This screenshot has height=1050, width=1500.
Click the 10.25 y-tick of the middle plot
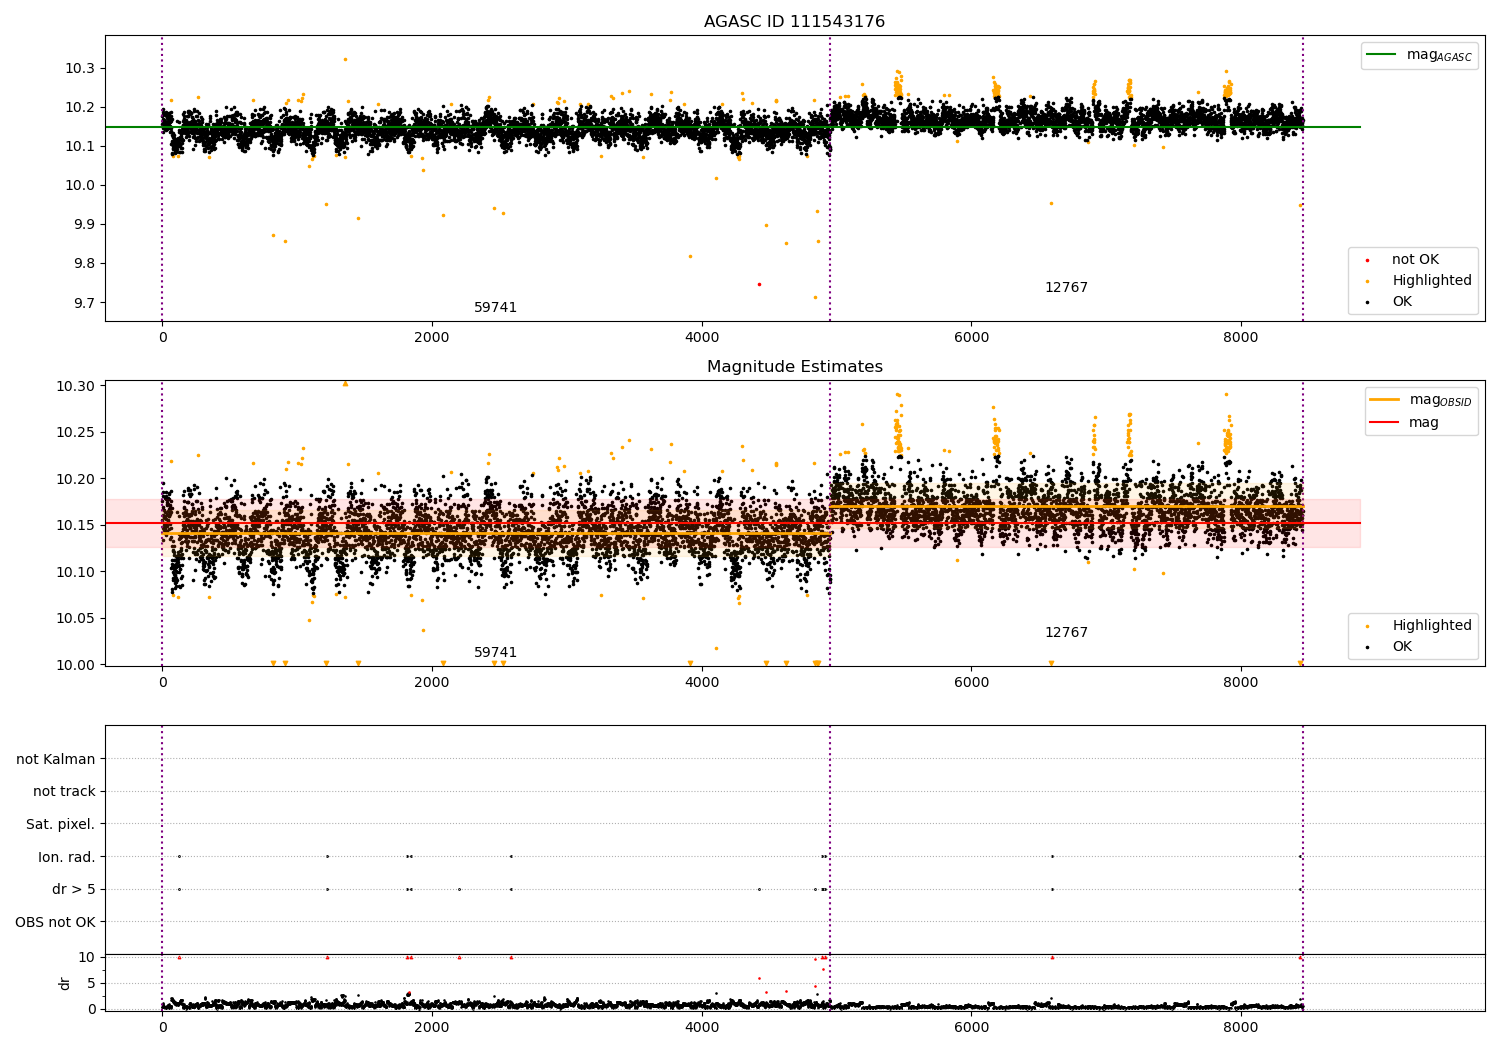(x=77, y=433)
